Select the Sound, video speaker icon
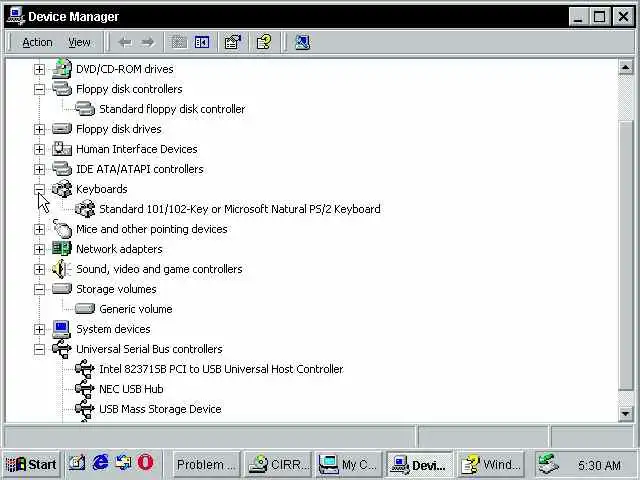The height and width of the screenshot is (480, 640). 61,269
